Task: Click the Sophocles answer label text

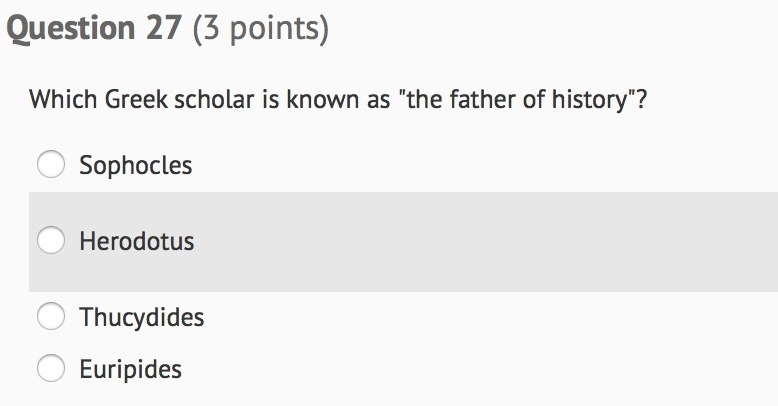Action: coord(135,166)
